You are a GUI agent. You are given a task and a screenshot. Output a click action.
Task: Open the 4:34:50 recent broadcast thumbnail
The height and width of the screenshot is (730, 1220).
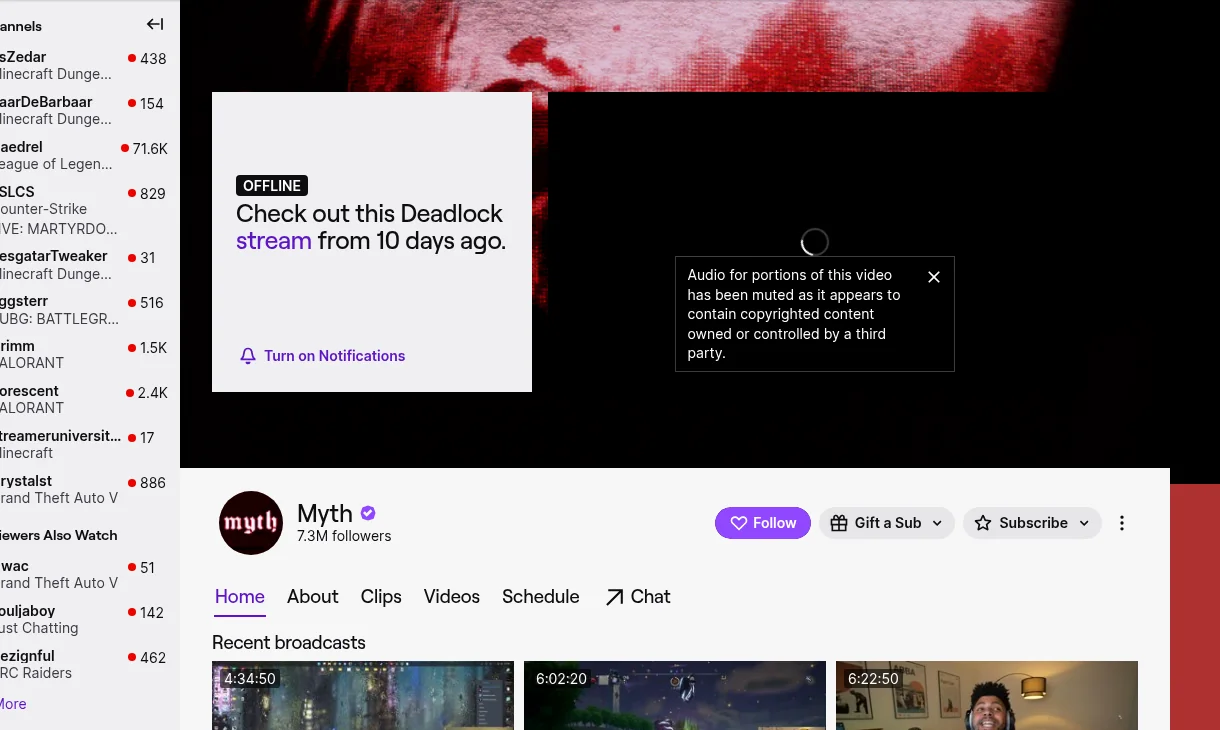363,695
